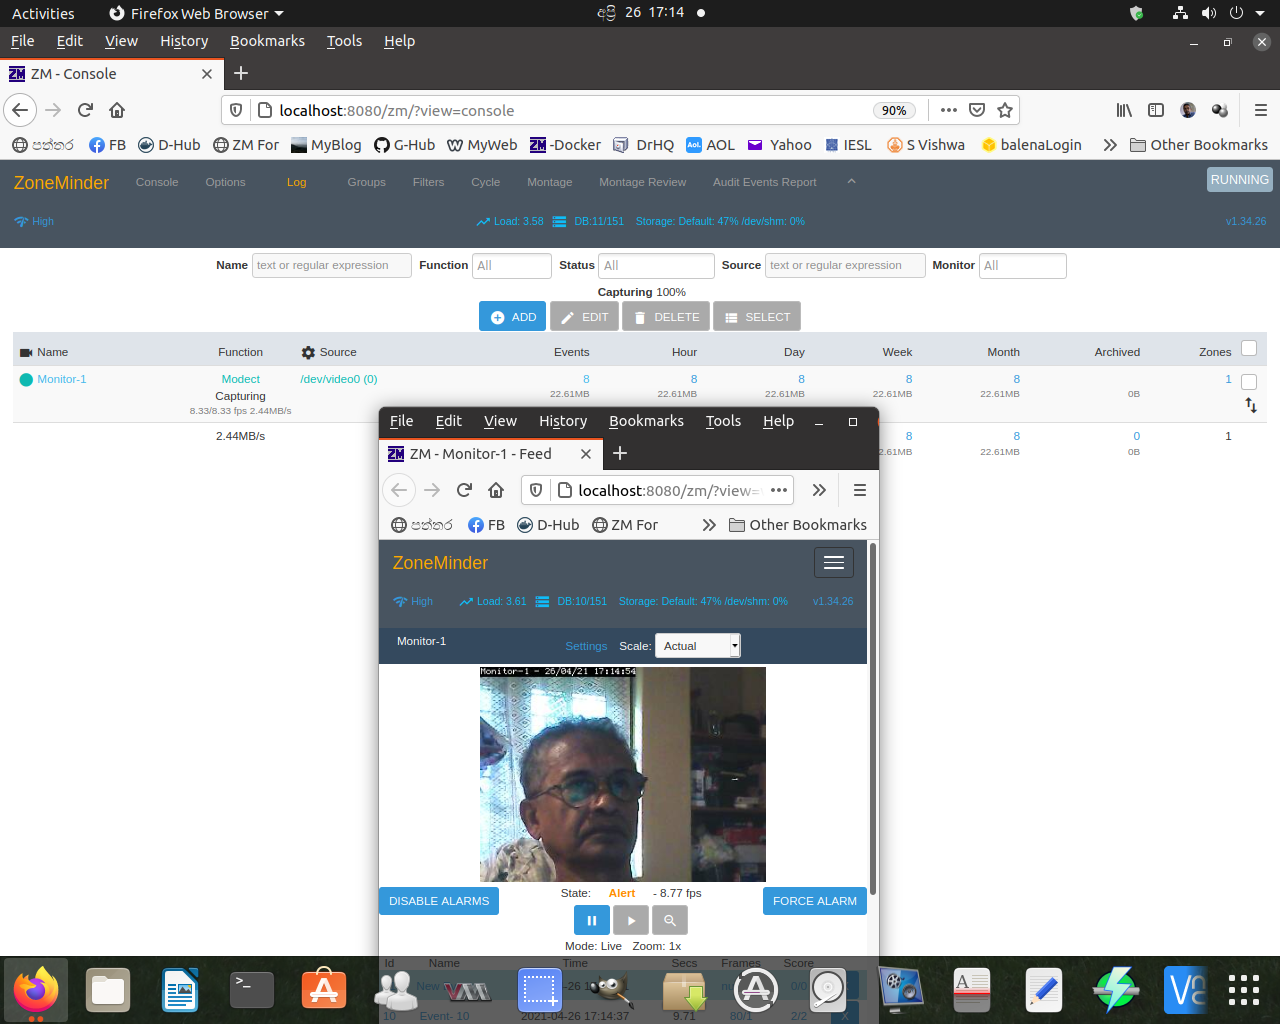Open the History menu of the Console window
This screenshot has width=1280, height=1024.
[184, 41]
